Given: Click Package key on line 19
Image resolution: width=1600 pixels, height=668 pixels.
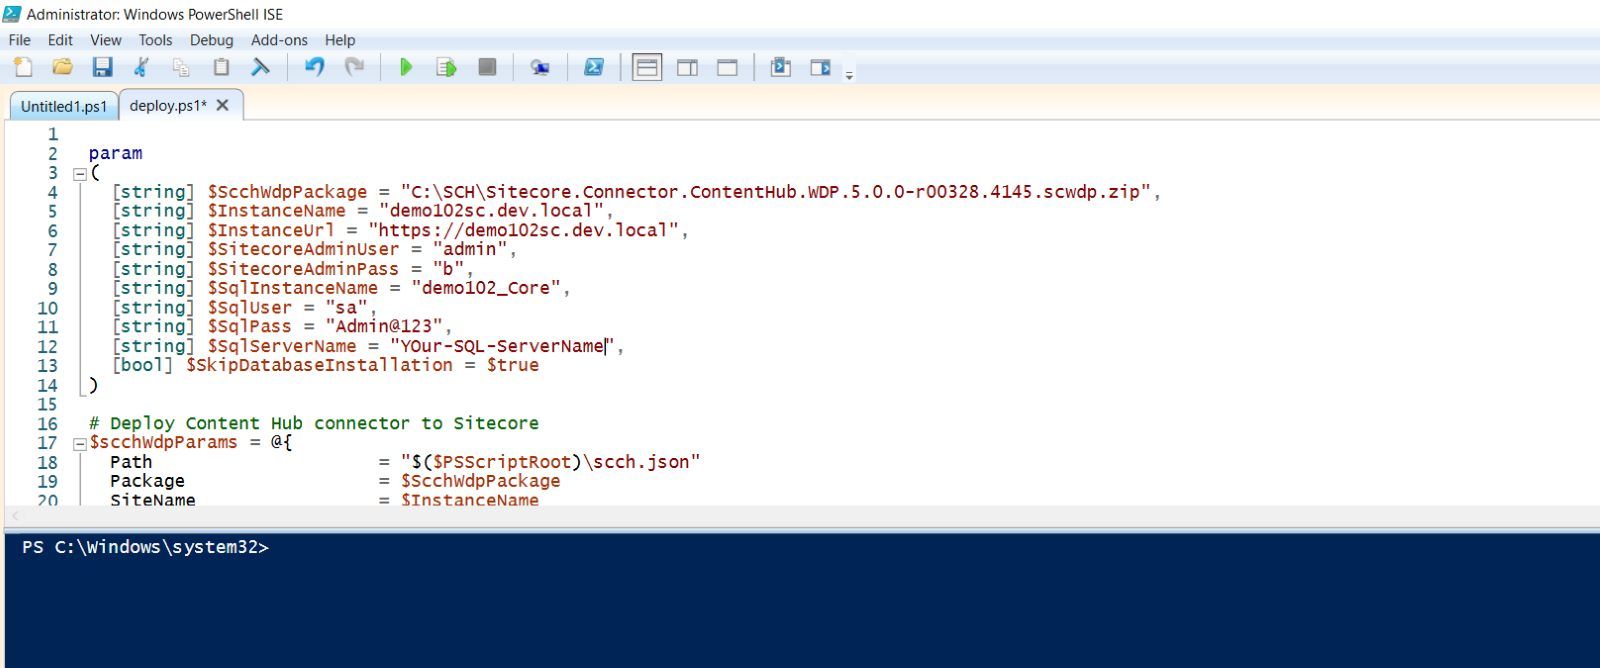Looking at the screenshot, I should (147, 481).
